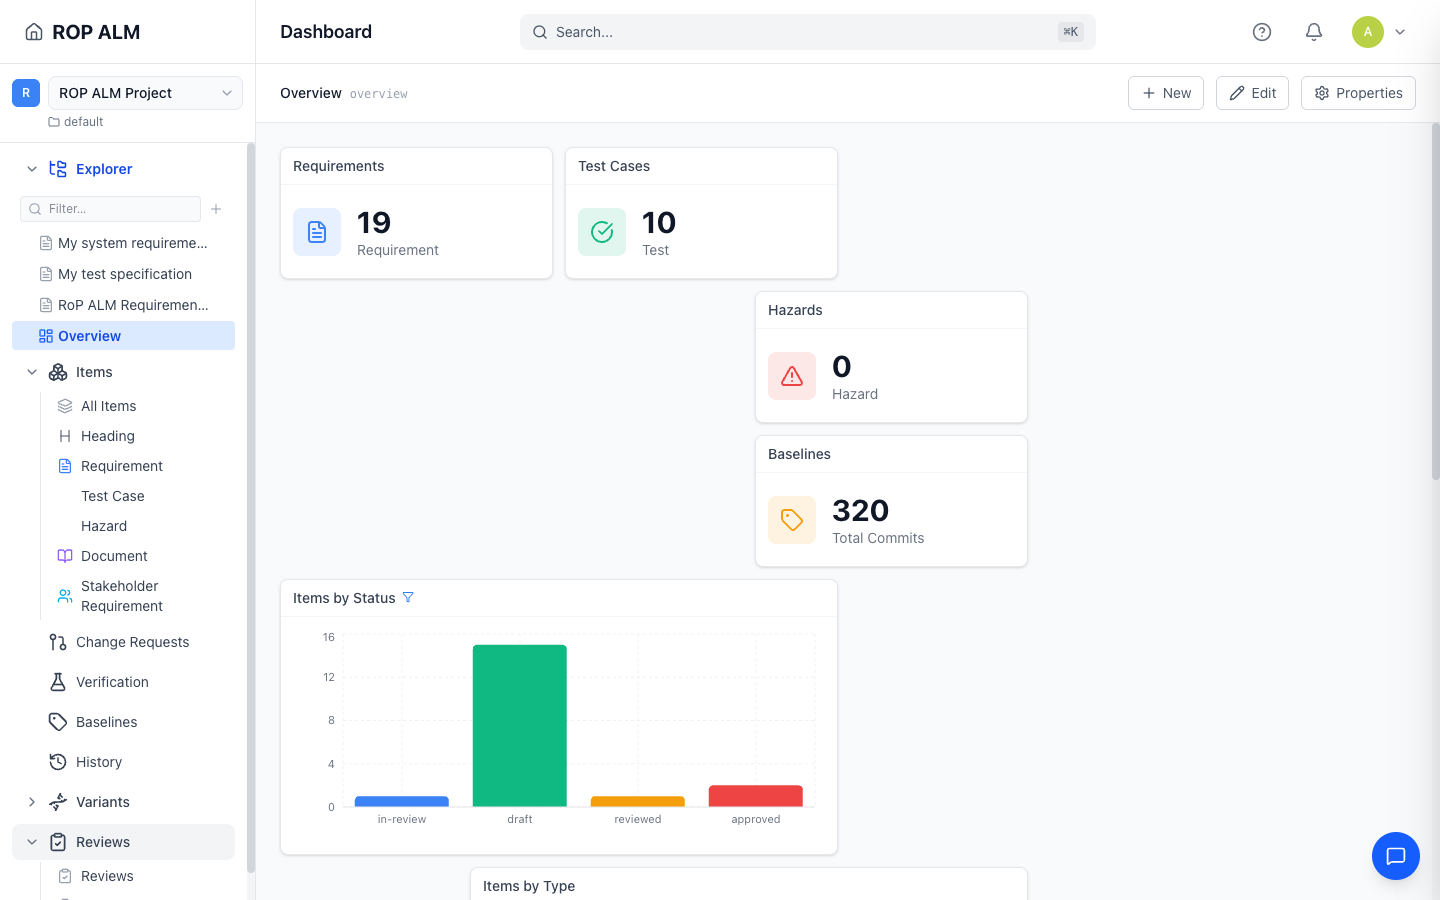Click the Document book icon
The width and height of the screenshot is (1440, 900).
(65, 556)
